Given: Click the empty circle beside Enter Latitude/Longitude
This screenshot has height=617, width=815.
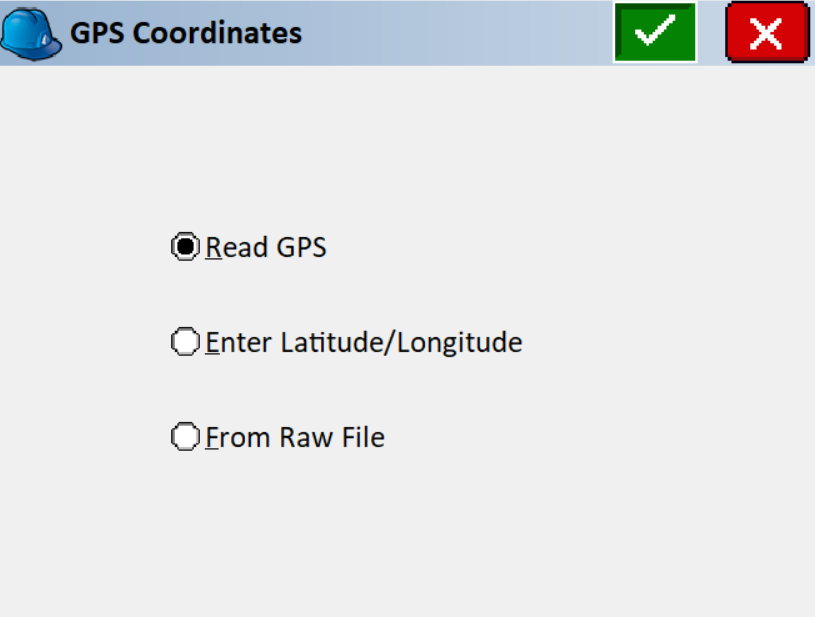Looking at the screenshot, I should tap(185, 343).
